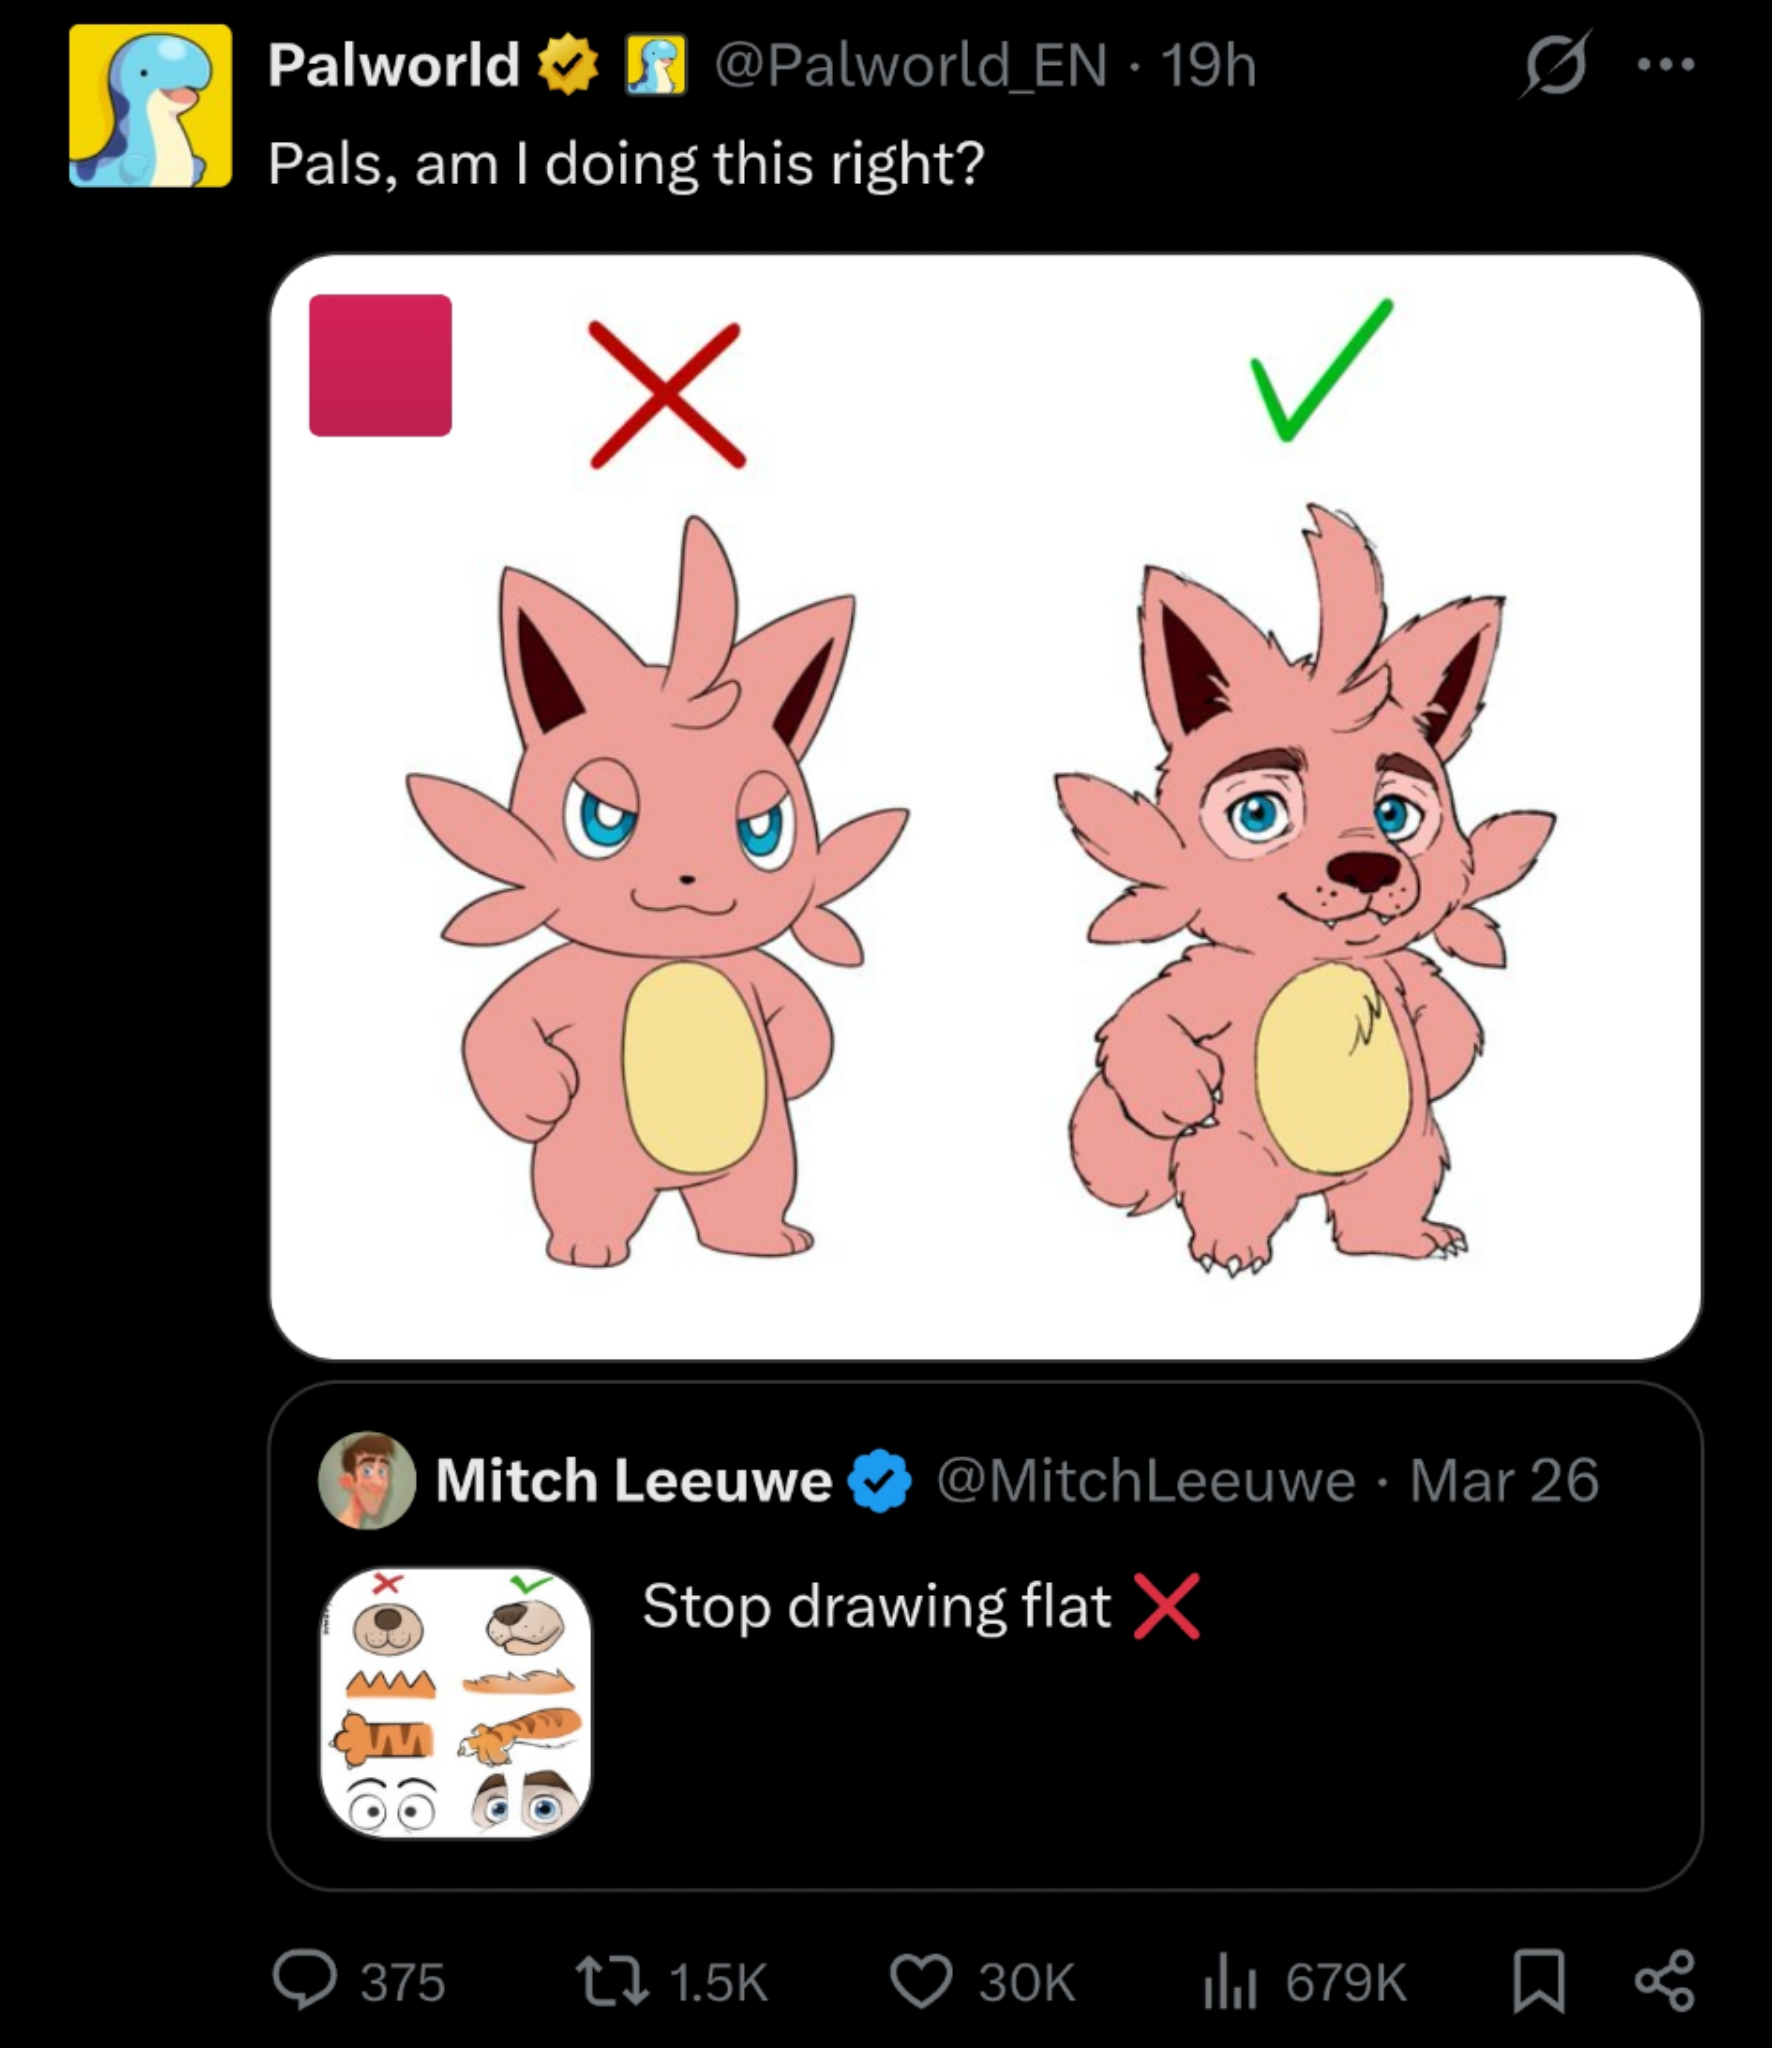
Task: Open the pink creature comparison image
Action: pyautogui.click(x=985, y=900)
